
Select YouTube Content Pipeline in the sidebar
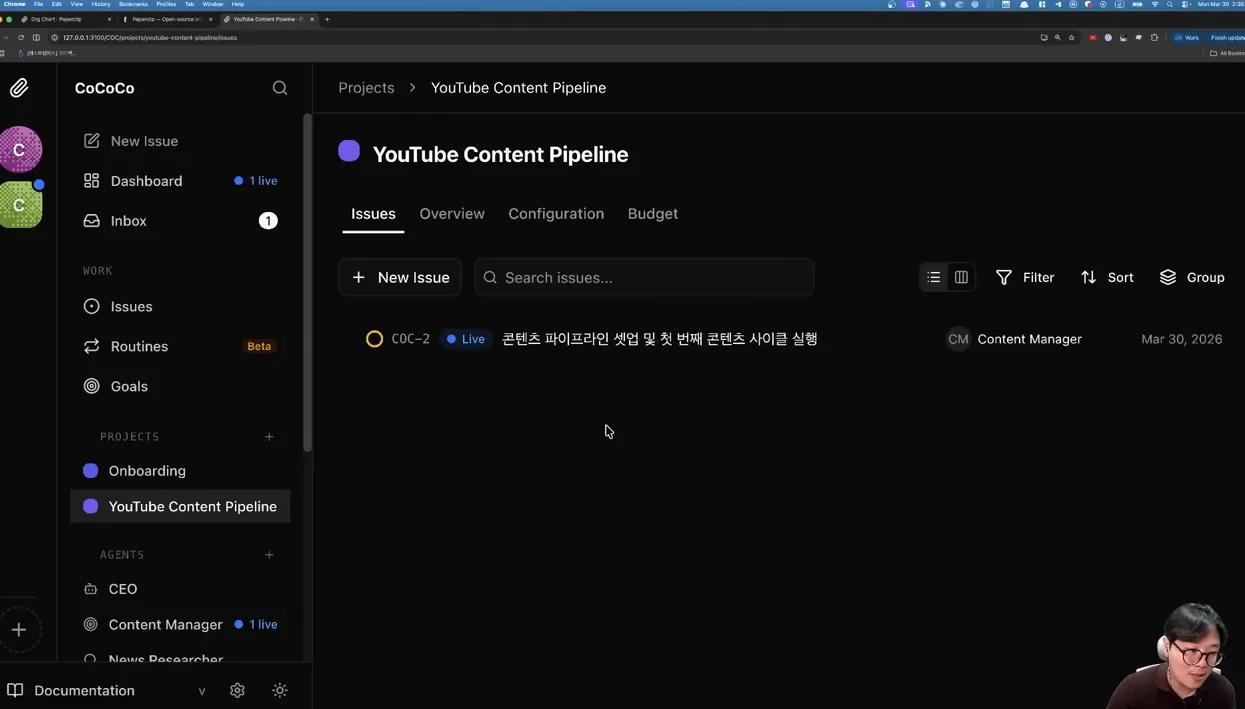(x=180, y=507)
